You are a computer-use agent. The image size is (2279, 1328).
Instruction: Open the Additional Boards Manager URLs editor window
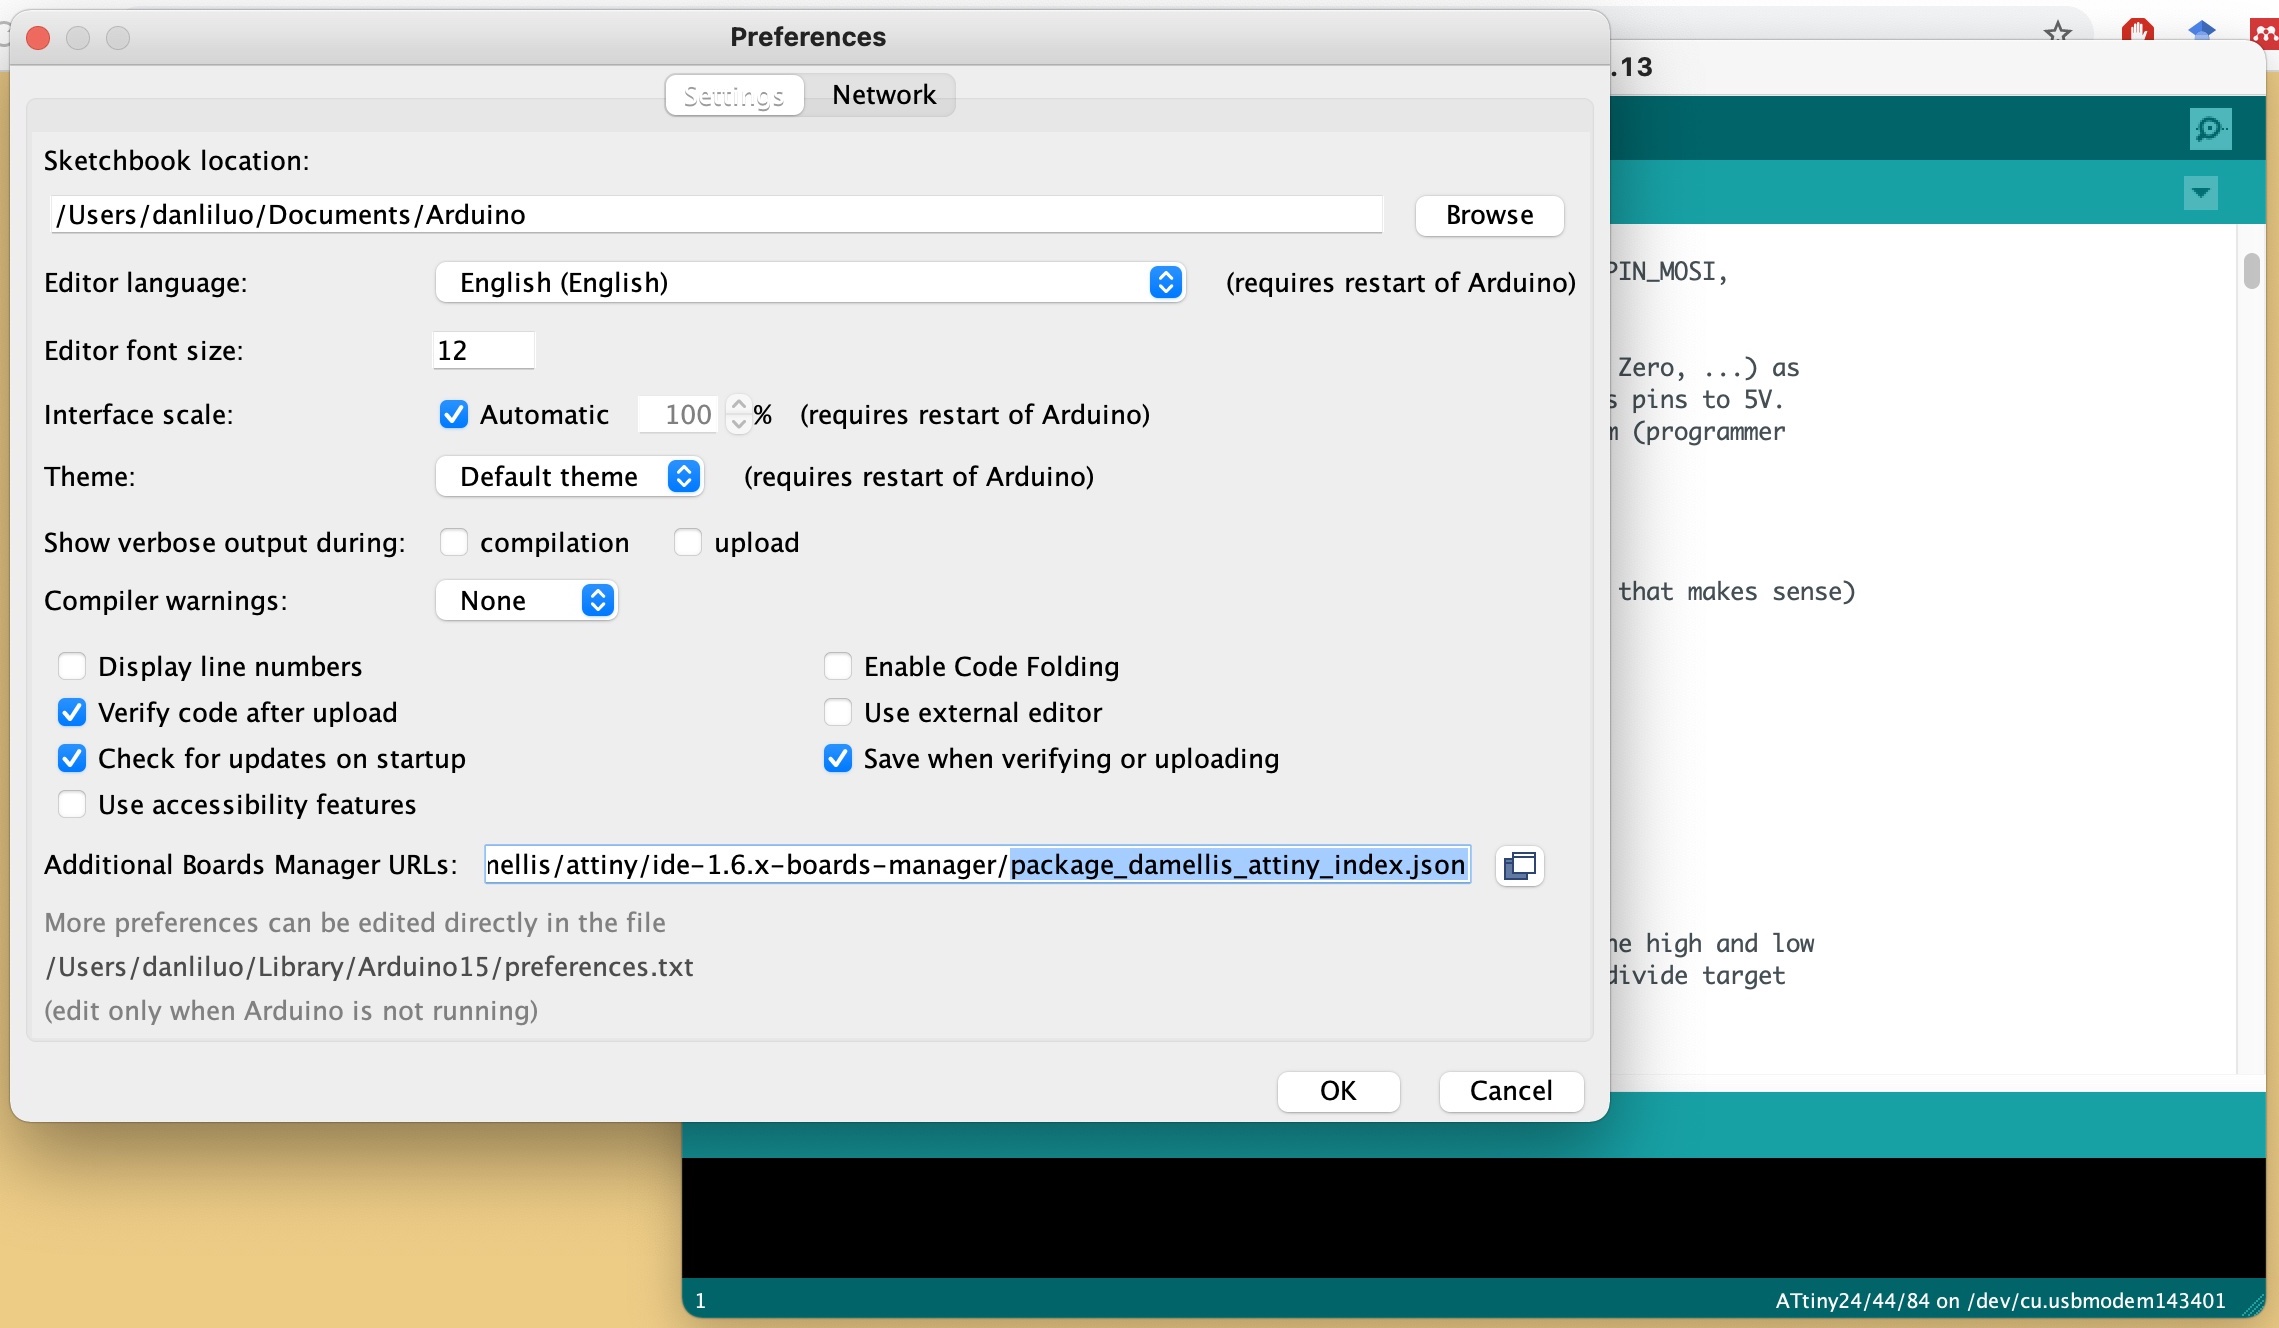1519,865
